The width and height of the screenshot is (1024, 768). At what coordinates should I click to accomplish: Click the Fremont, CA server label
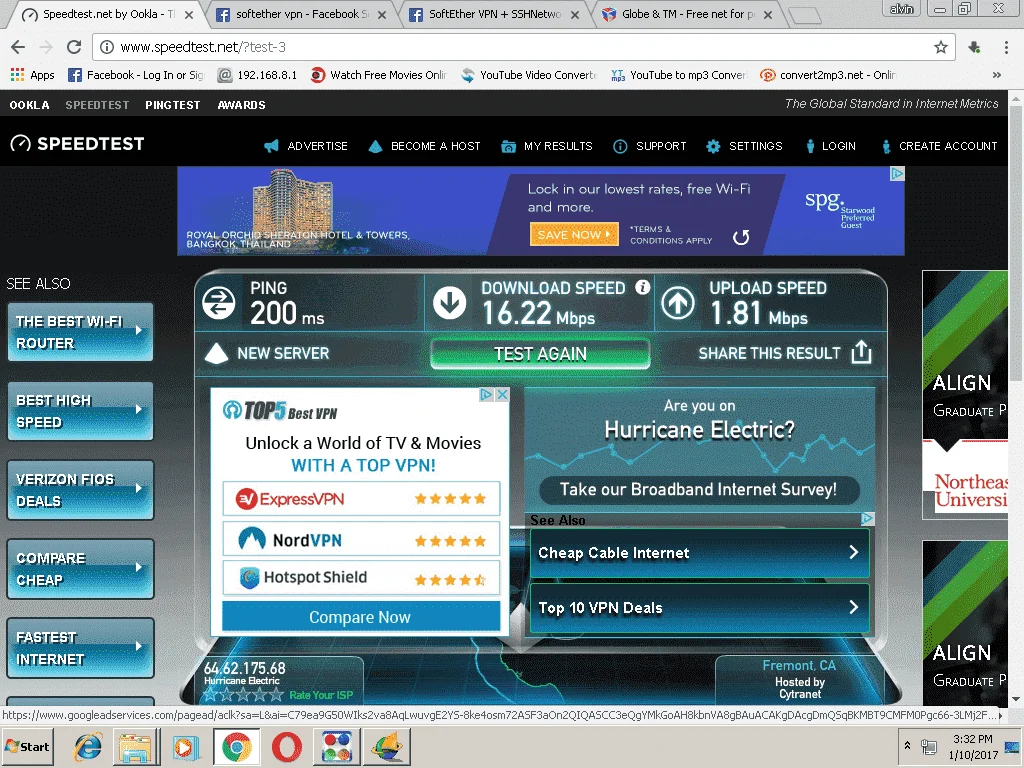point(799,665)
